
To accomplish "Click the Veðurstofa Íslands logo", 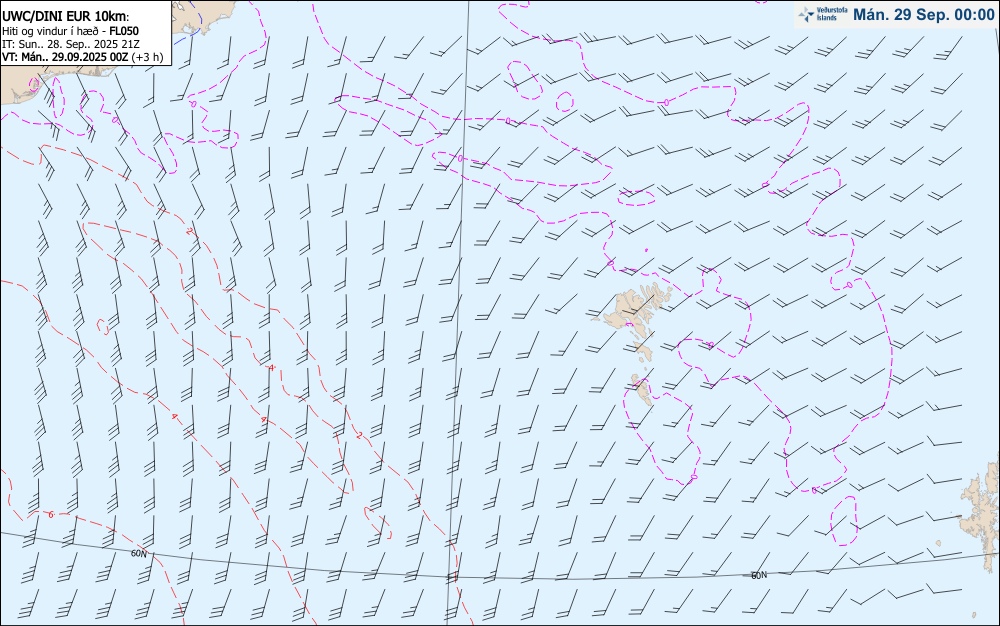I will point(824,15).
